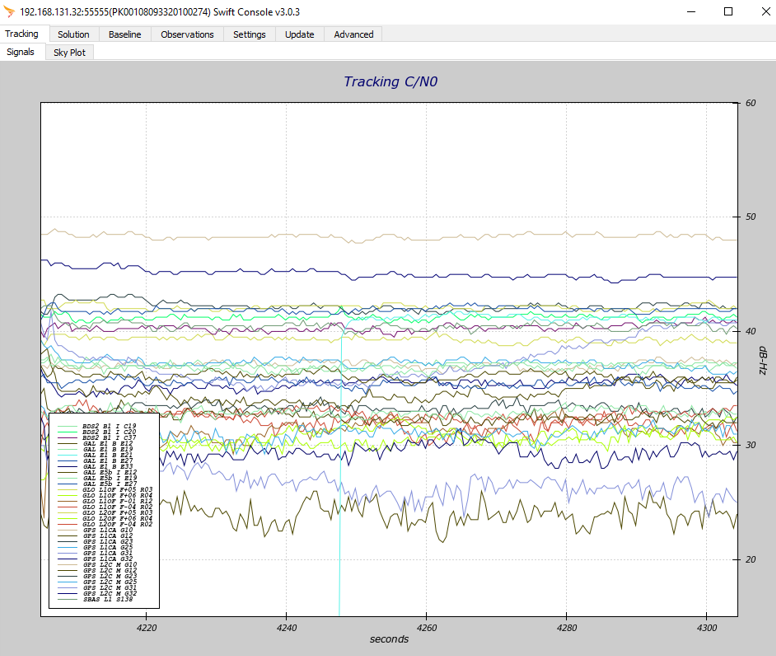776x656 pixels.
Task: Click legend entry 'SBAS L1 S138'
Action: pyautogui.click(x=96, y=599)
